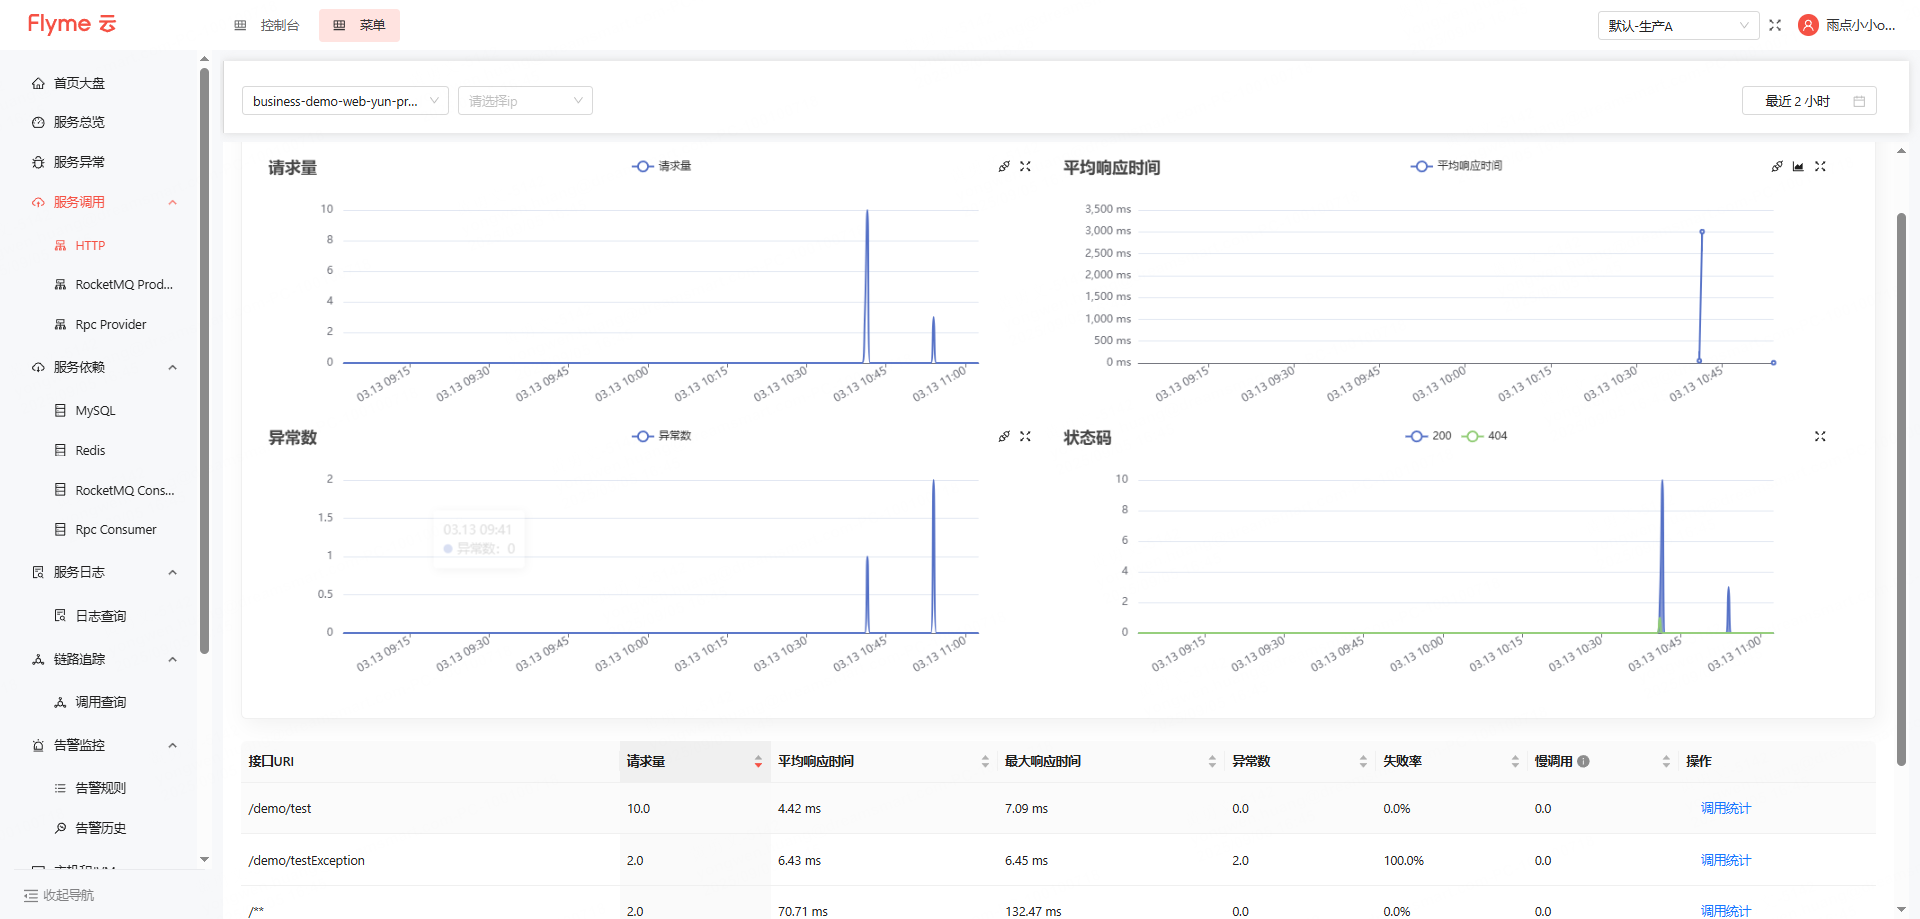Image resolution: width=1920 pixels, height=919 pixels.
Task: Open MySQL in the sidebar menu
Action: click(x=95, y=411)
